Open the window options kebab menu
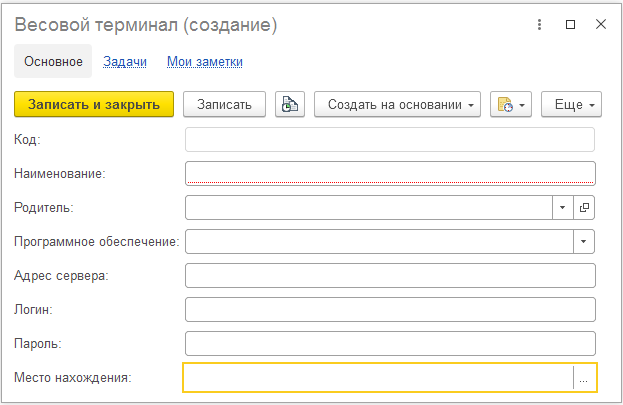Image resolution: width=623 pixels, height=405 pixels. pyautogui.click(x=541, y=24)
